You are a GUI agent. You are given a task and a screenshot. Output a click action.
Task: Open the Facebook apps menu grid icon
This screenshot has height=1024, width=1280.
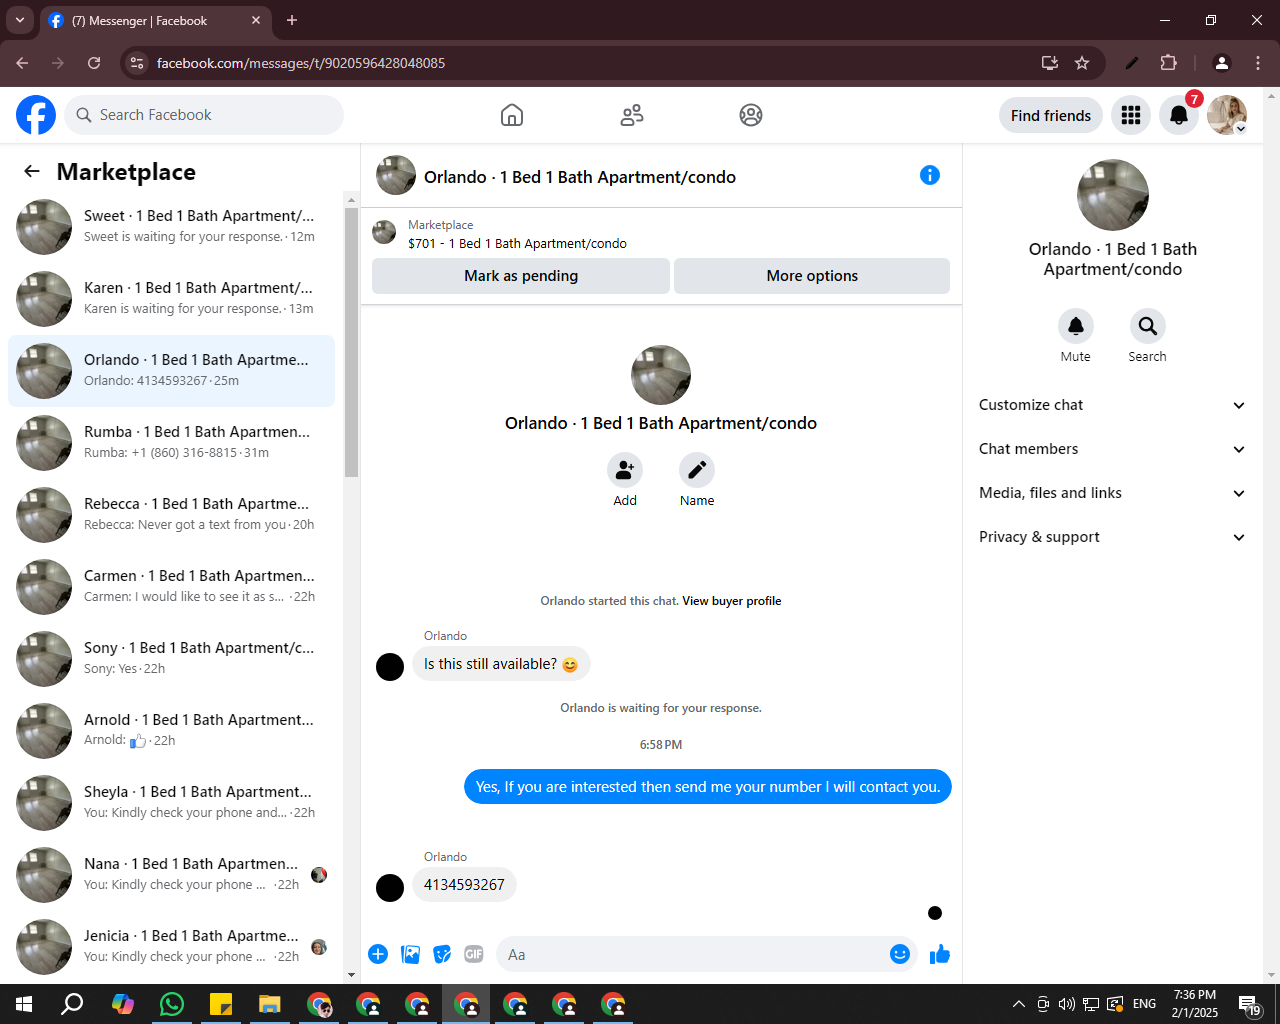(1131, 115)
